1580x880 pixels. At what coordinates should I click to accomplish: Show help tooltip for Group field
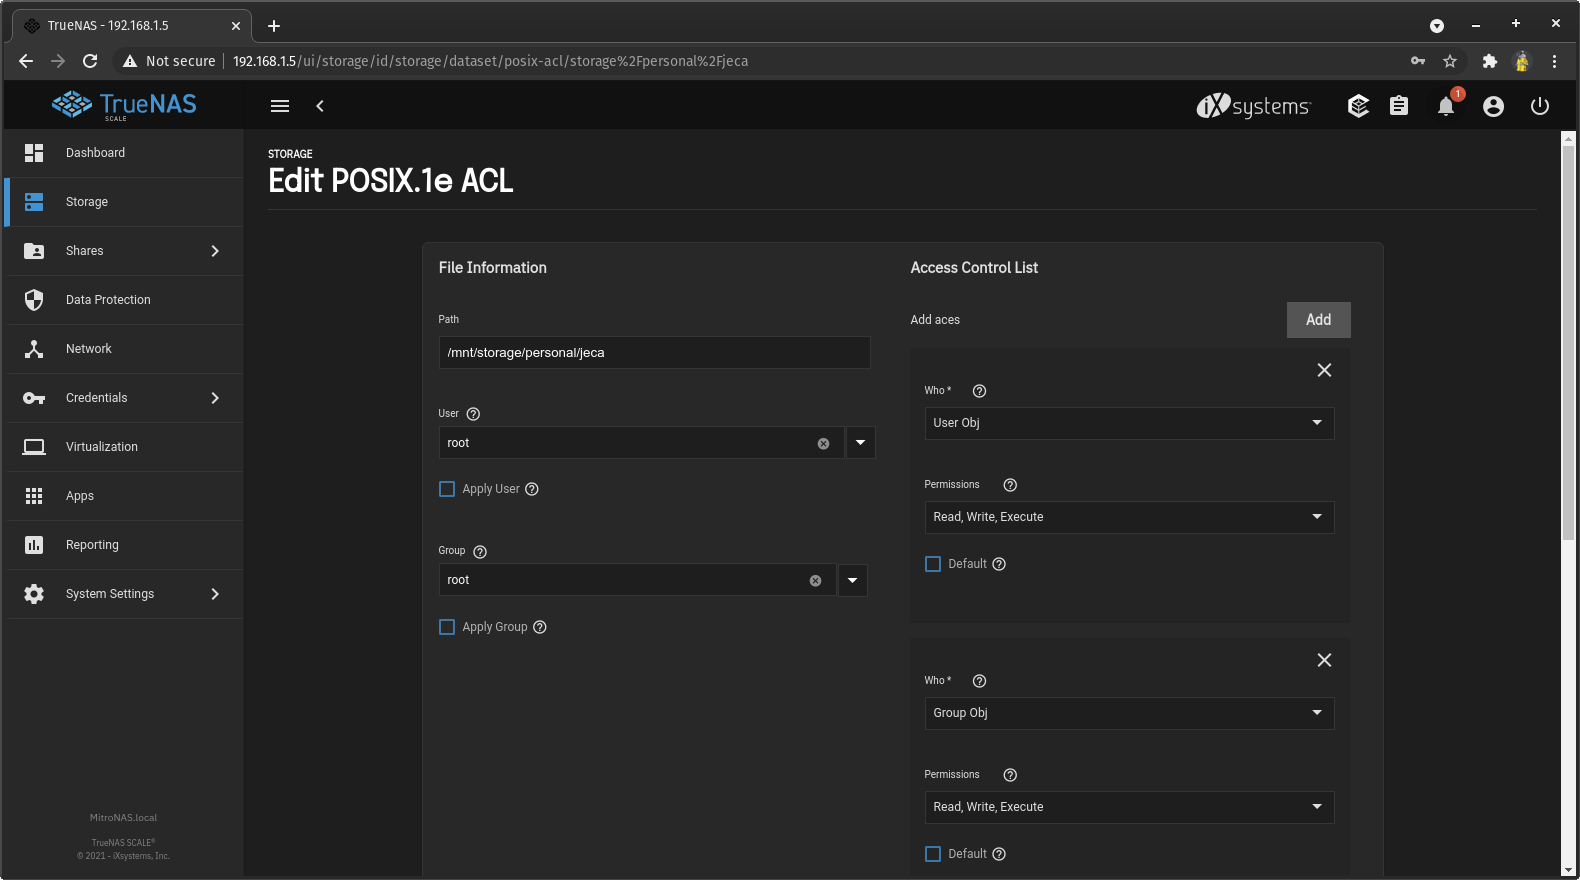(x=480, y=552)
